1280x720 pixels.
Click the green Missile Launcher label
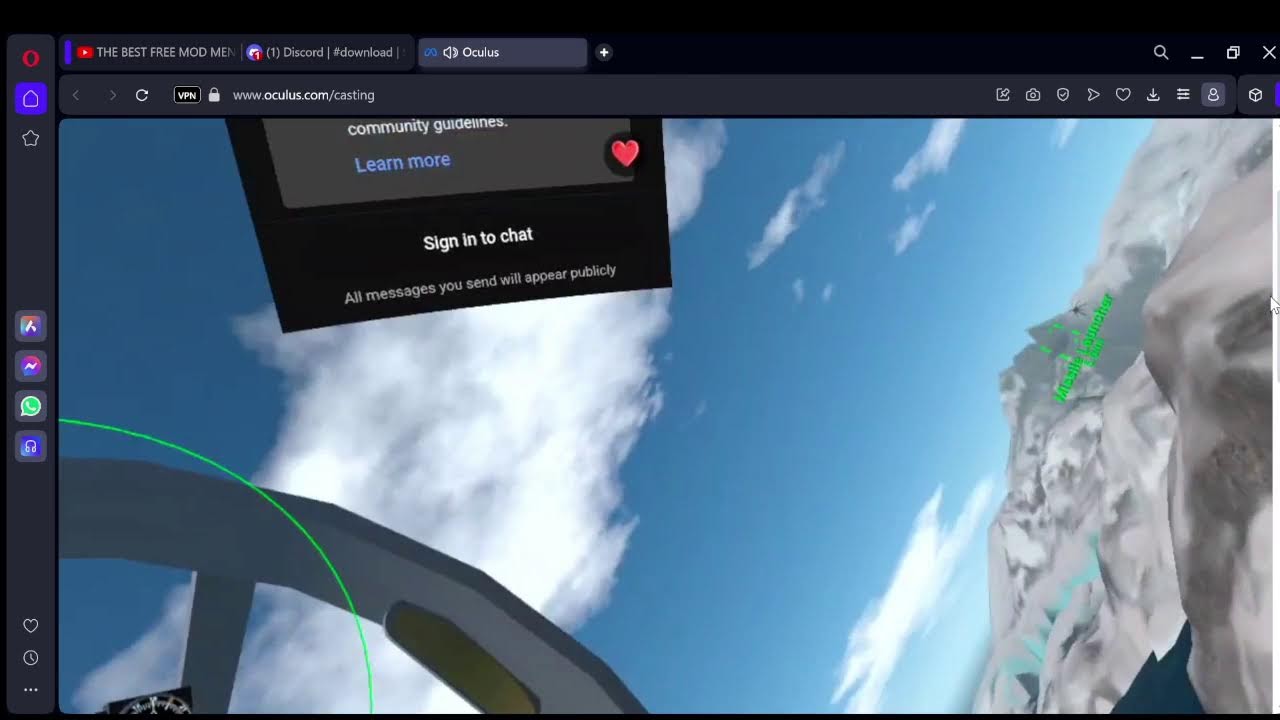pos(1084,347)
